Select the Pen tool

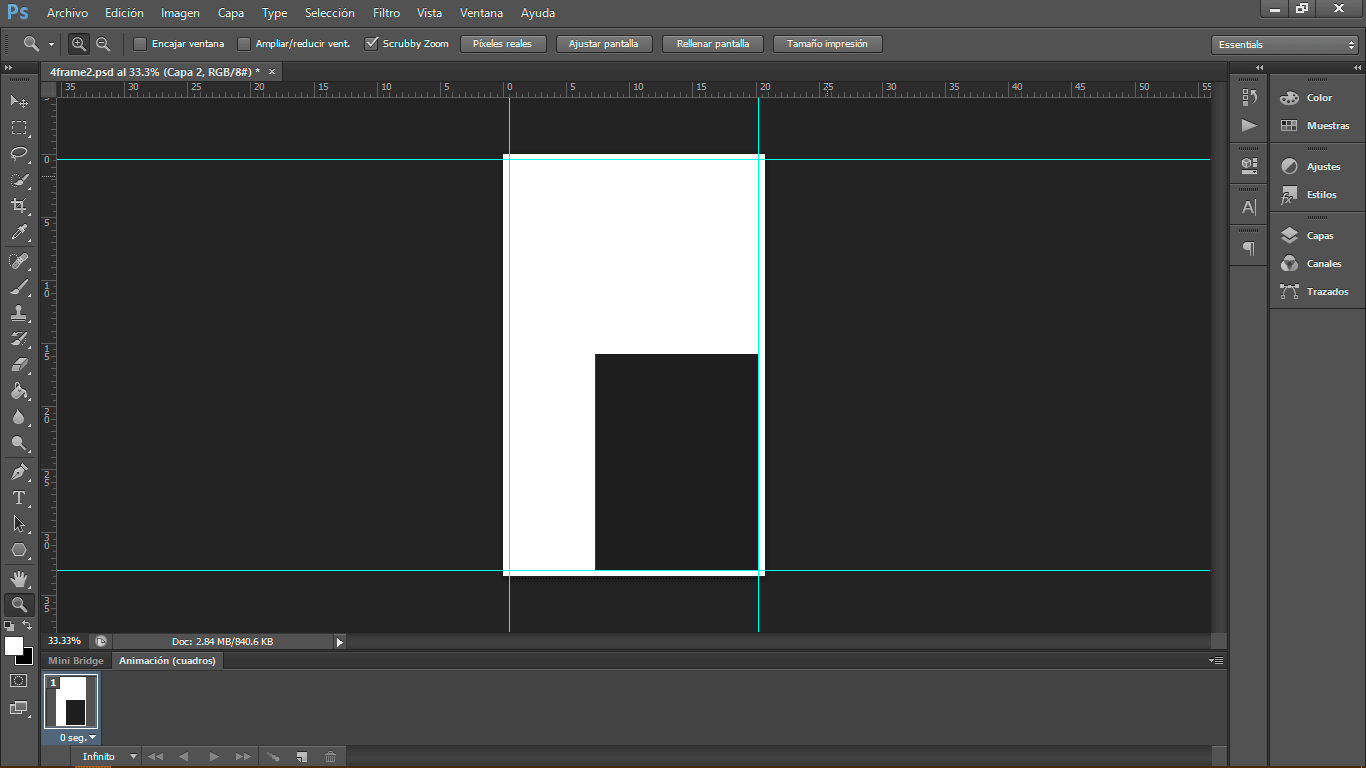click(19, 472)
